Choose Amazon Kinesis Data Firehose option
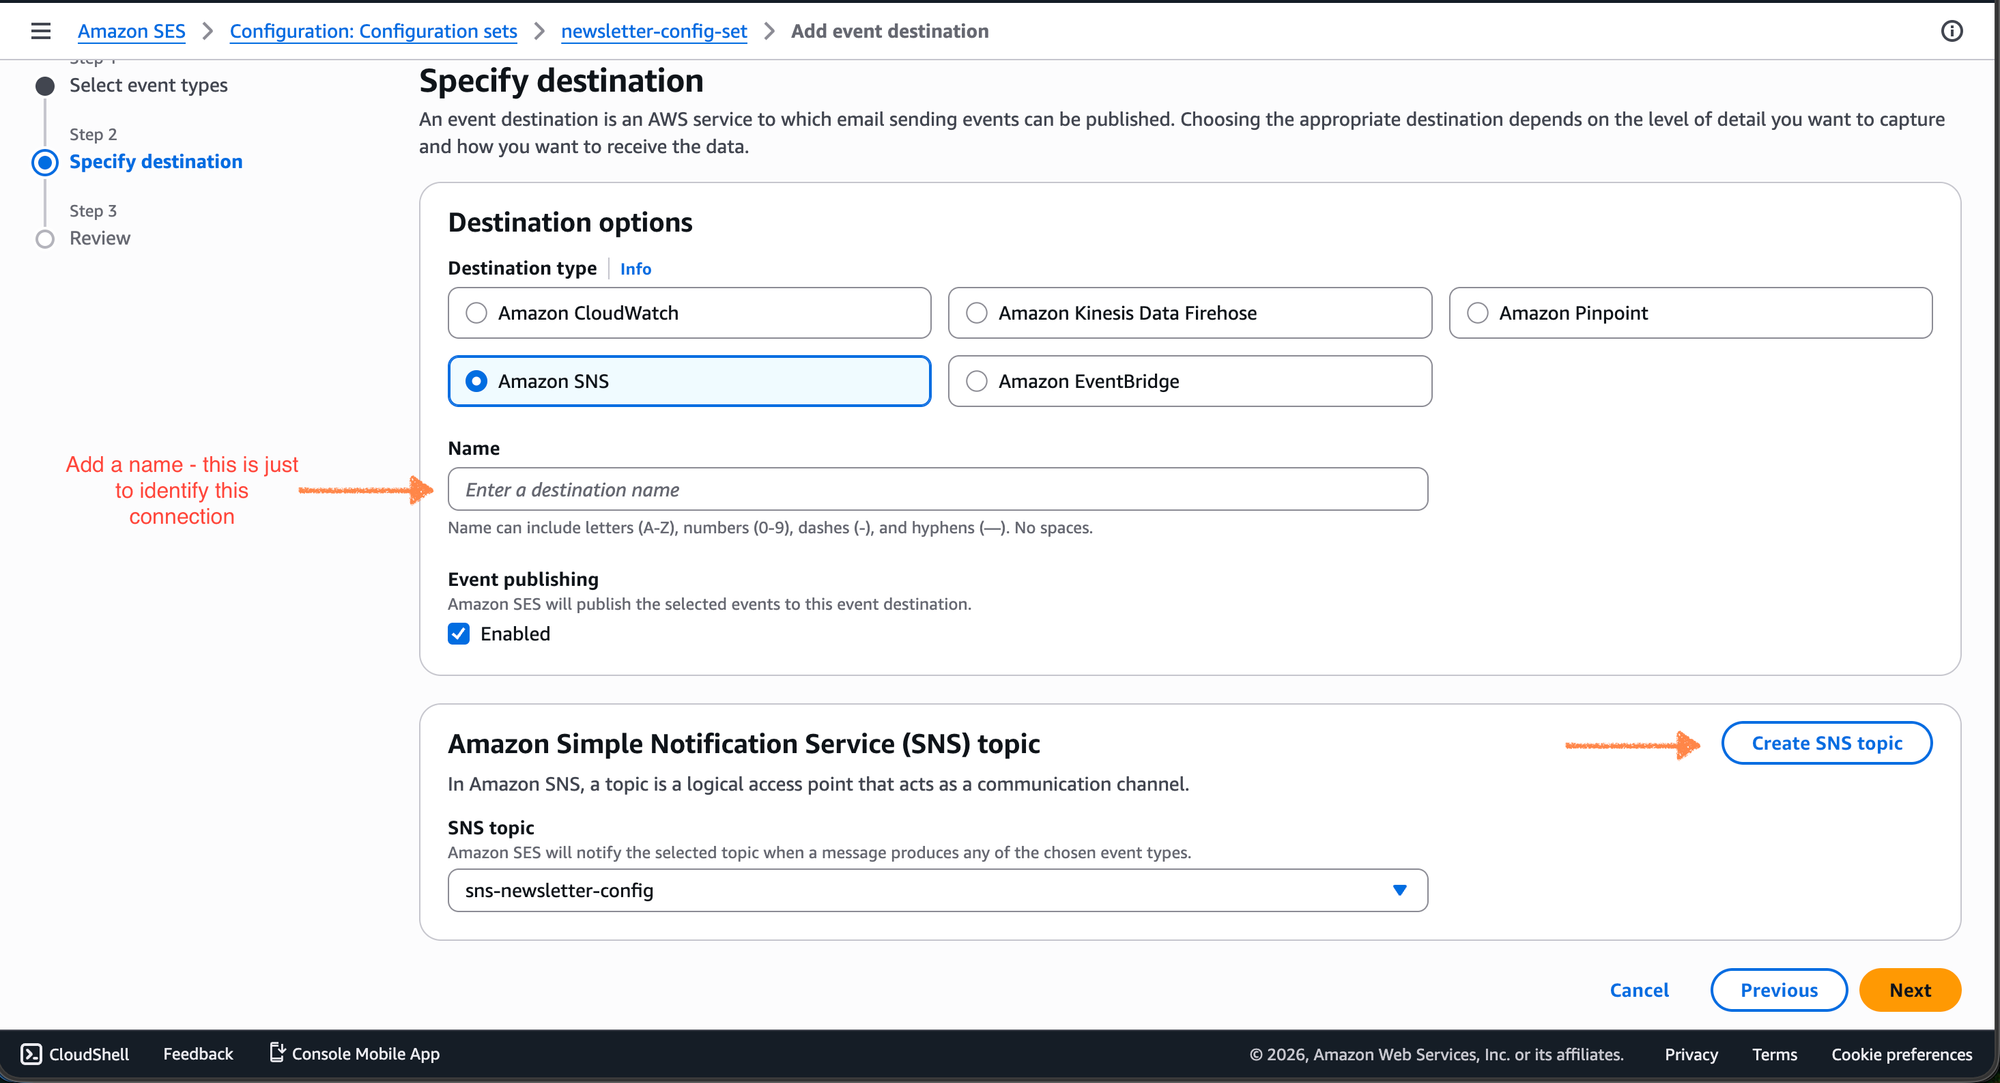This screenshot has height=1083, width=2000. click(x=977, y=313)
